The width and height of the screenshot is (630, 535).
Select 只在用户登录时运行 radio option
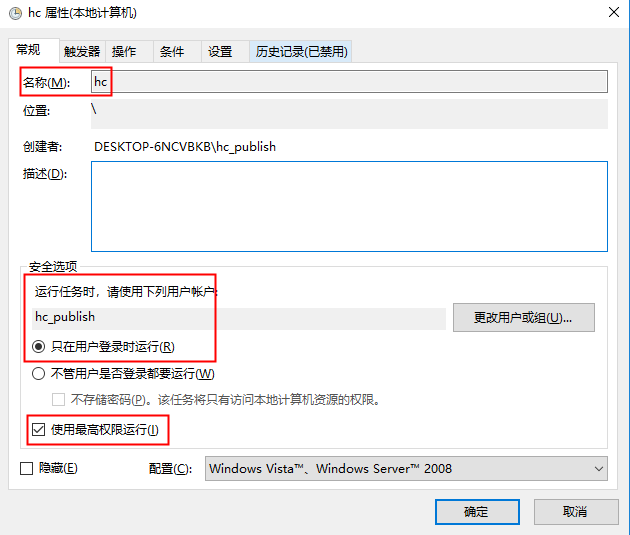pyautogui.click(x=40, y=347)
